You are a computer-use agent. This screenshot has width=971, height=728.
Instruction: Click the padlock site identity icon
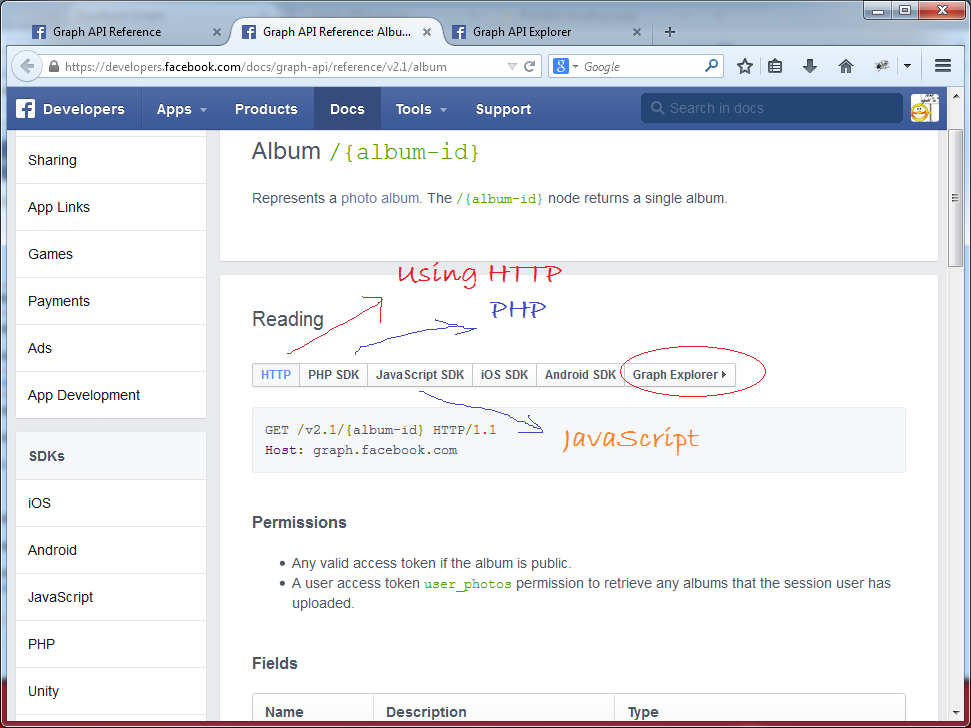[54, 66]
